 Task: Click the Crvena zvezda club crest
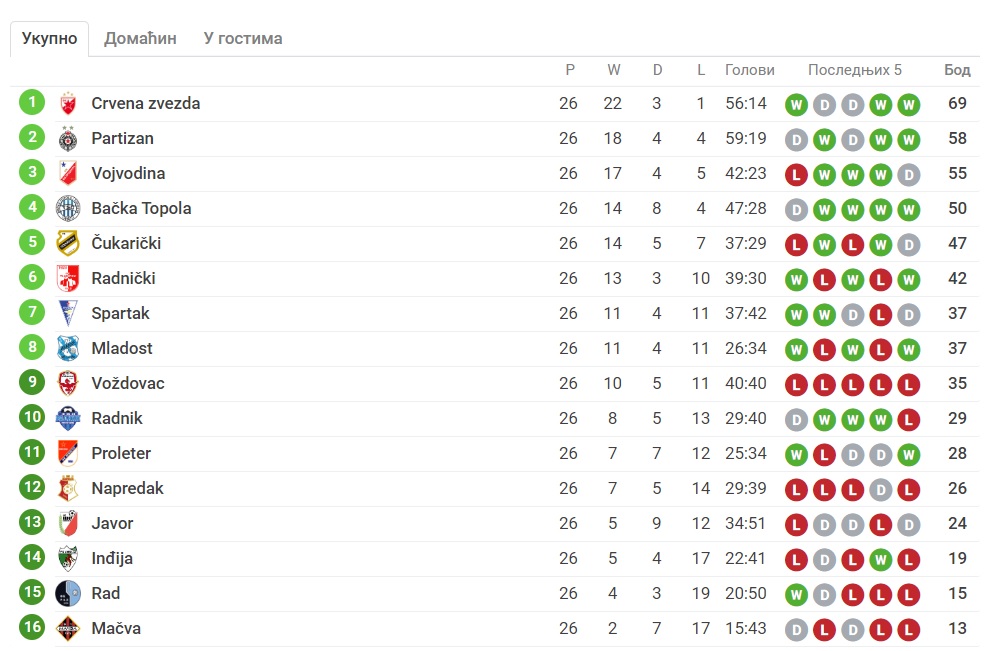pos(68,103)
